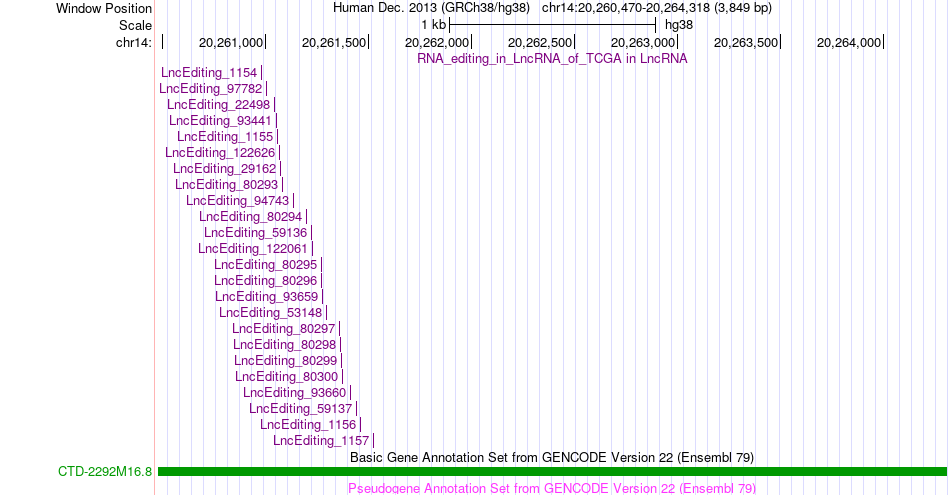
Task: Open the LncEditing_93441 feature
Action: coord(221,121)
